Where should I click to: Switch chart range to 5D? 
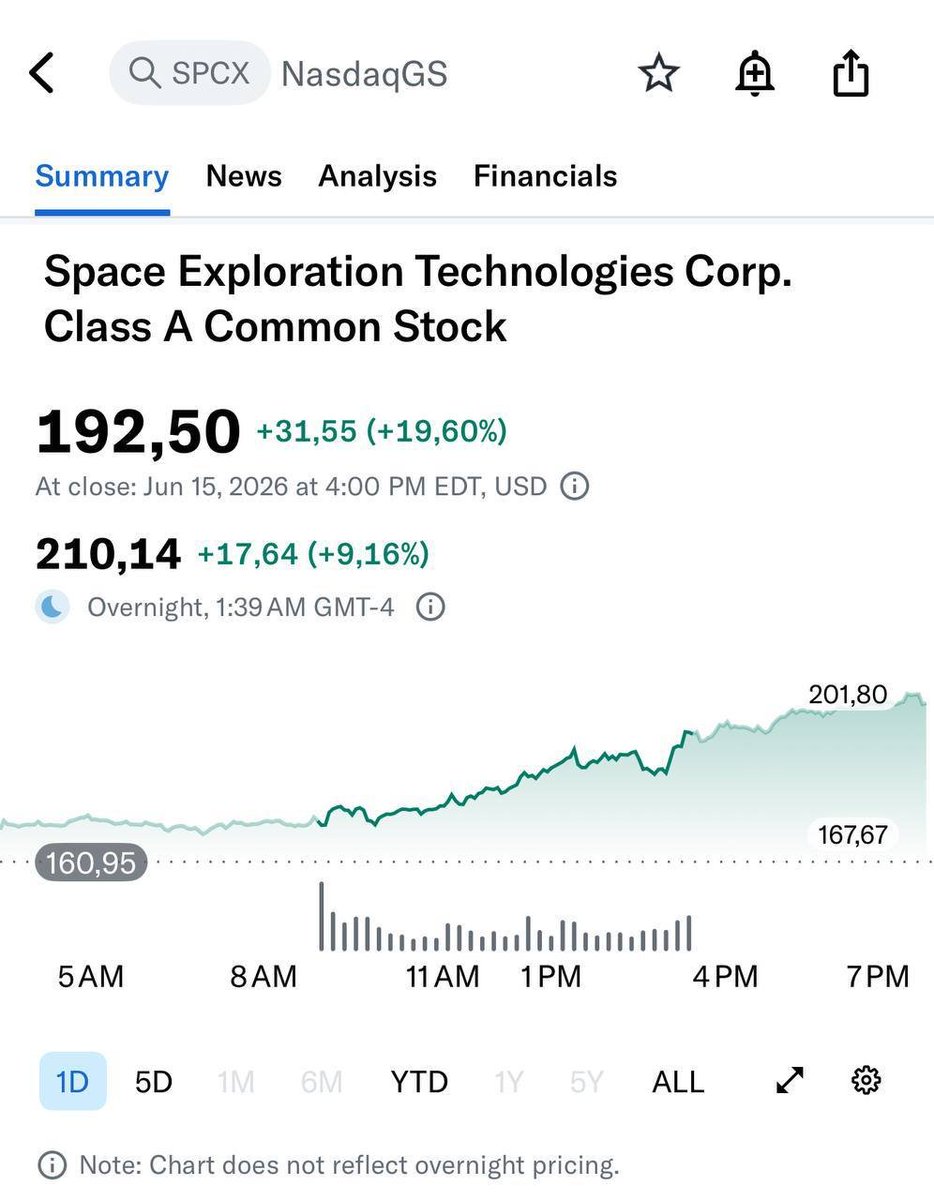tap(153, 1081)
